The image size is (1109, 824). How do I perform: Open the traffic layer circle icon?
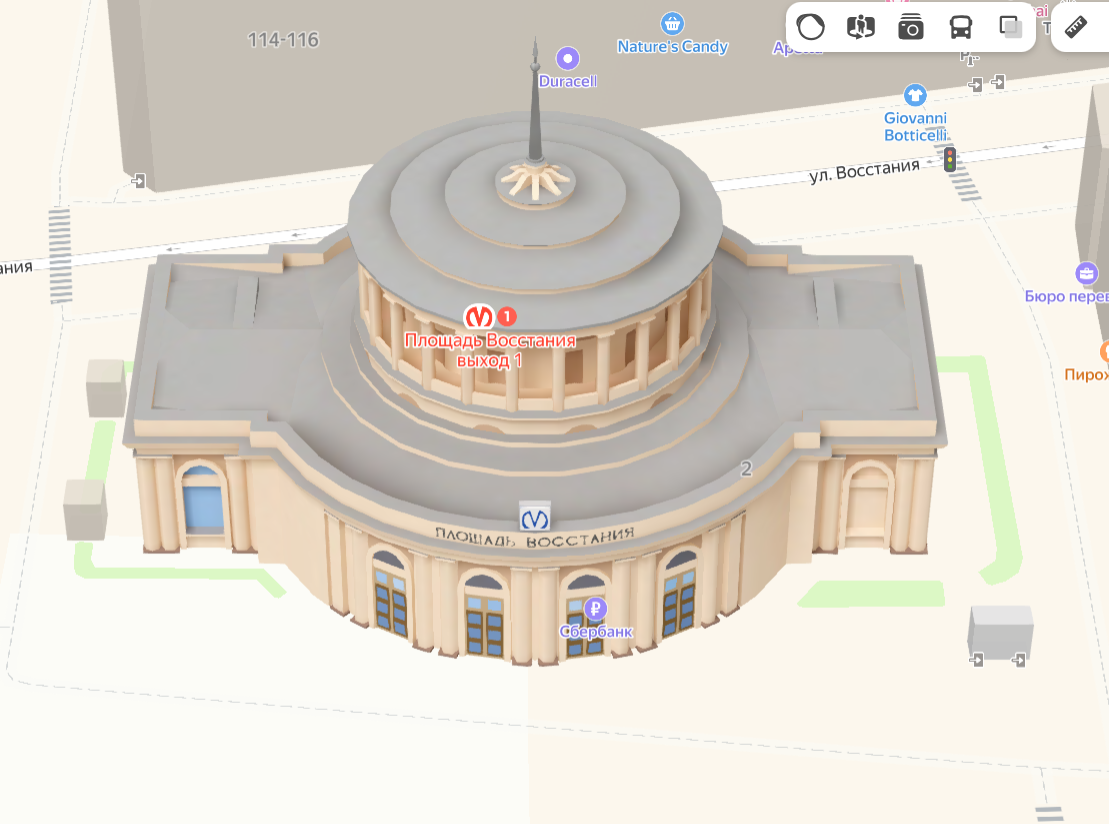click(x=811, y=28)
